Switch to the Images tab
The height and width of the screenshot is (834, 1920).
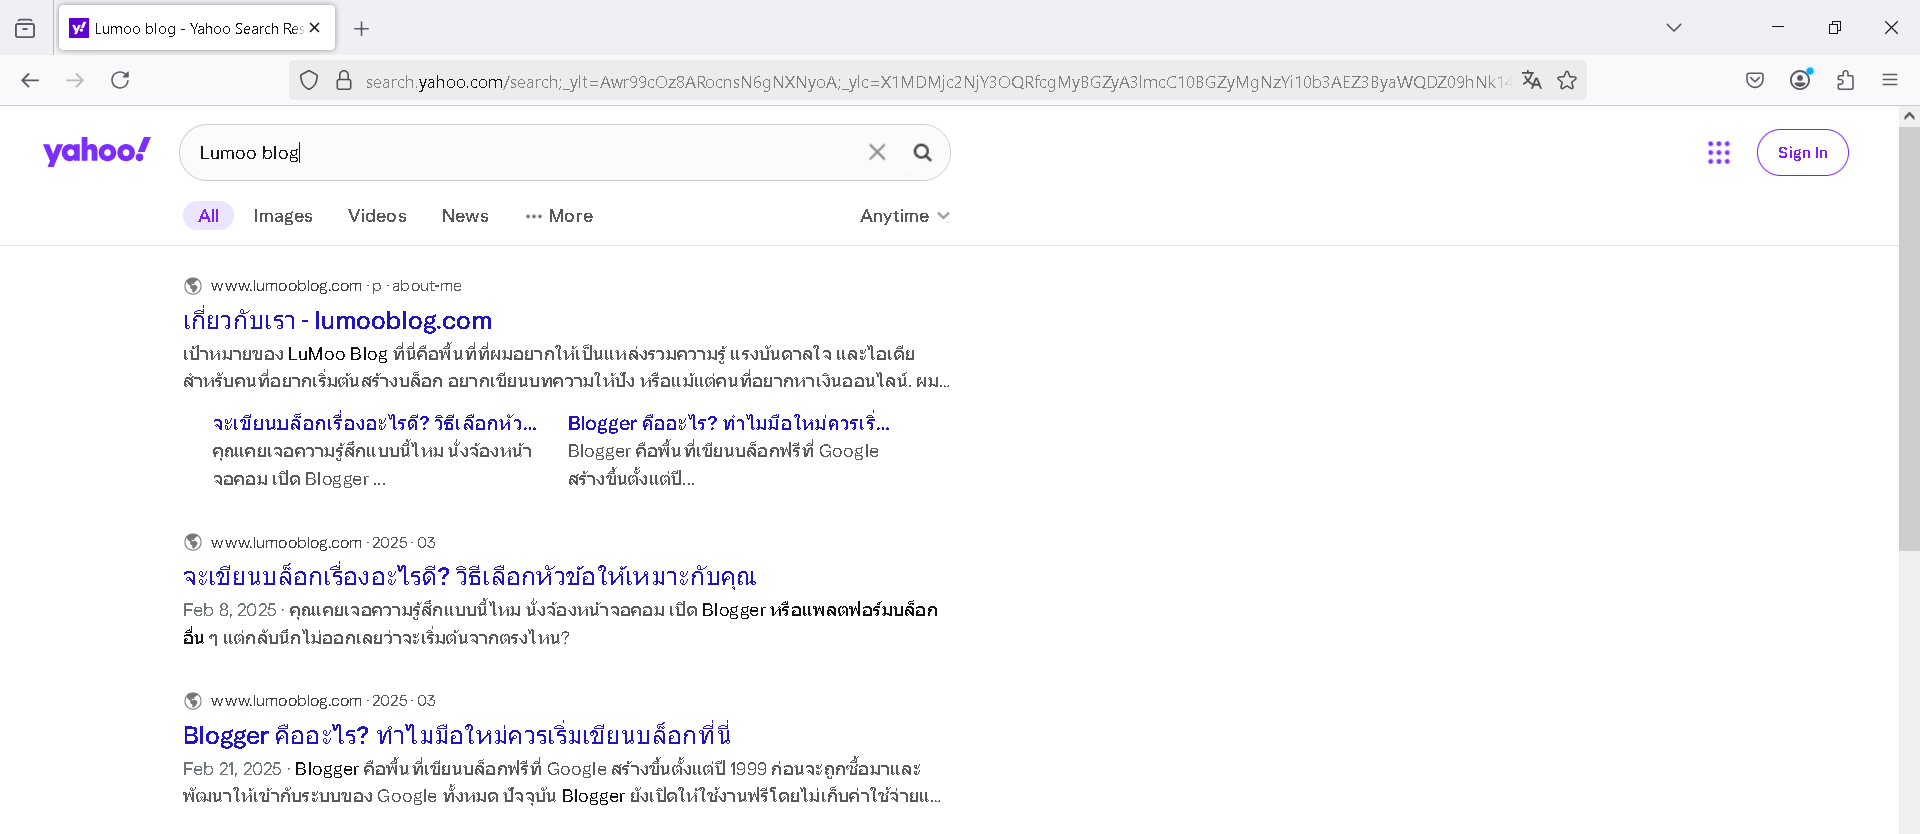pyautogui.click(x=283, y=216)
